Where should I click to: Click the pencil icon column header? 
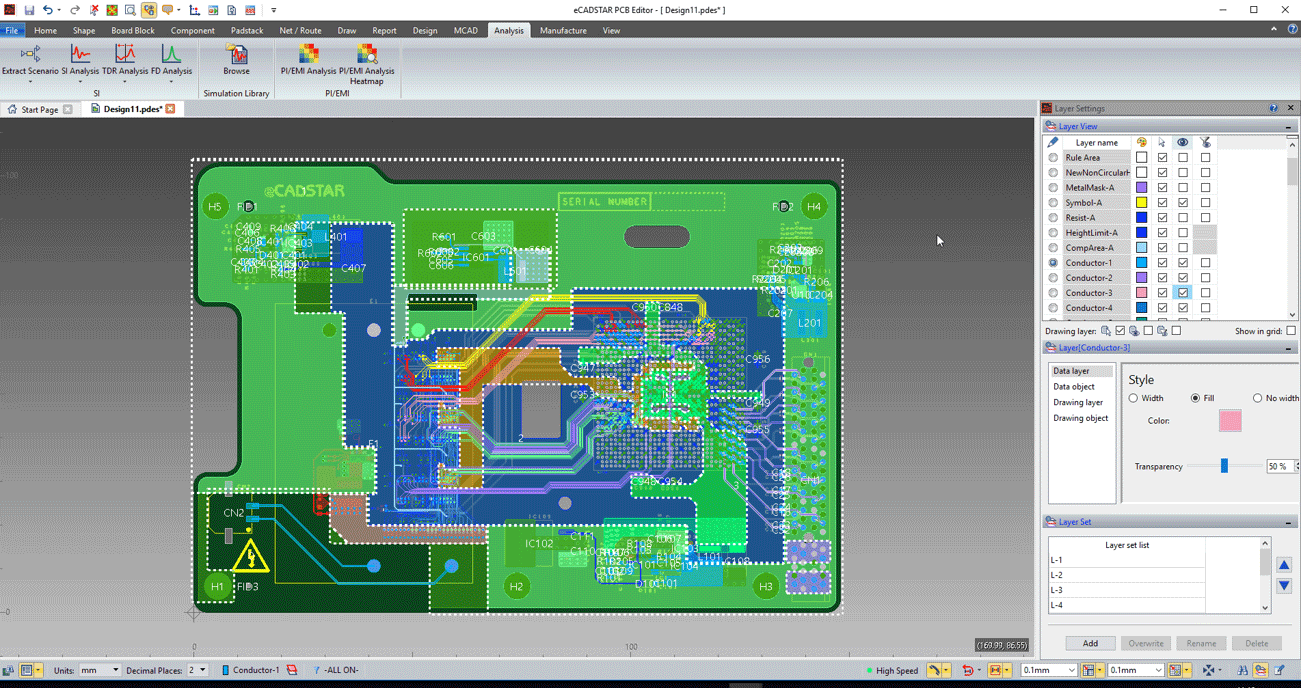pyautogui.click(x=1053, y=142)
